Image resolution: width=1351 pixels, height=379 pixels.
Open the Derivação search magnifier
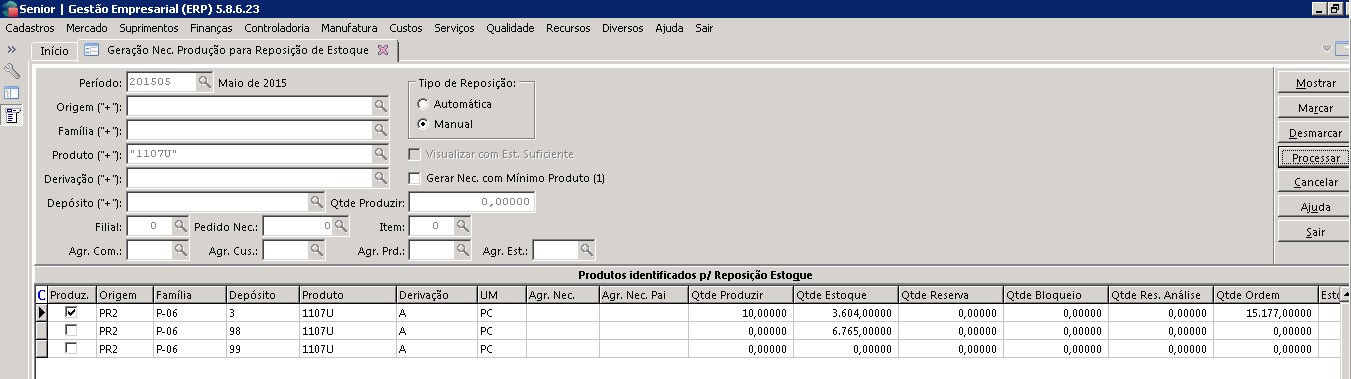click(x=381, y=178)
